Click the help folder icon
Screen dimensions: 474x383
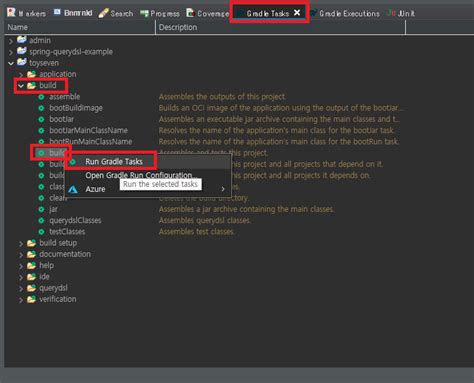32,266
